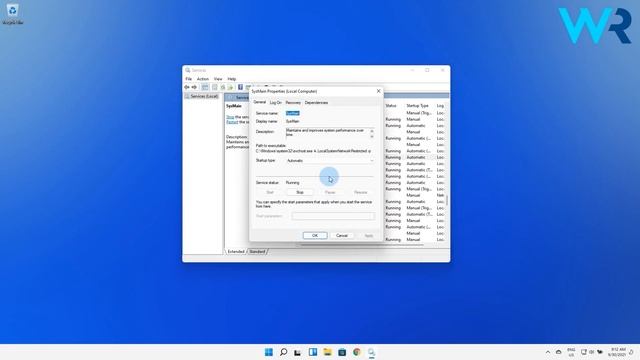Open the Help menu in Services
Screen dimensions: 640x360
(x=232, y=79)
